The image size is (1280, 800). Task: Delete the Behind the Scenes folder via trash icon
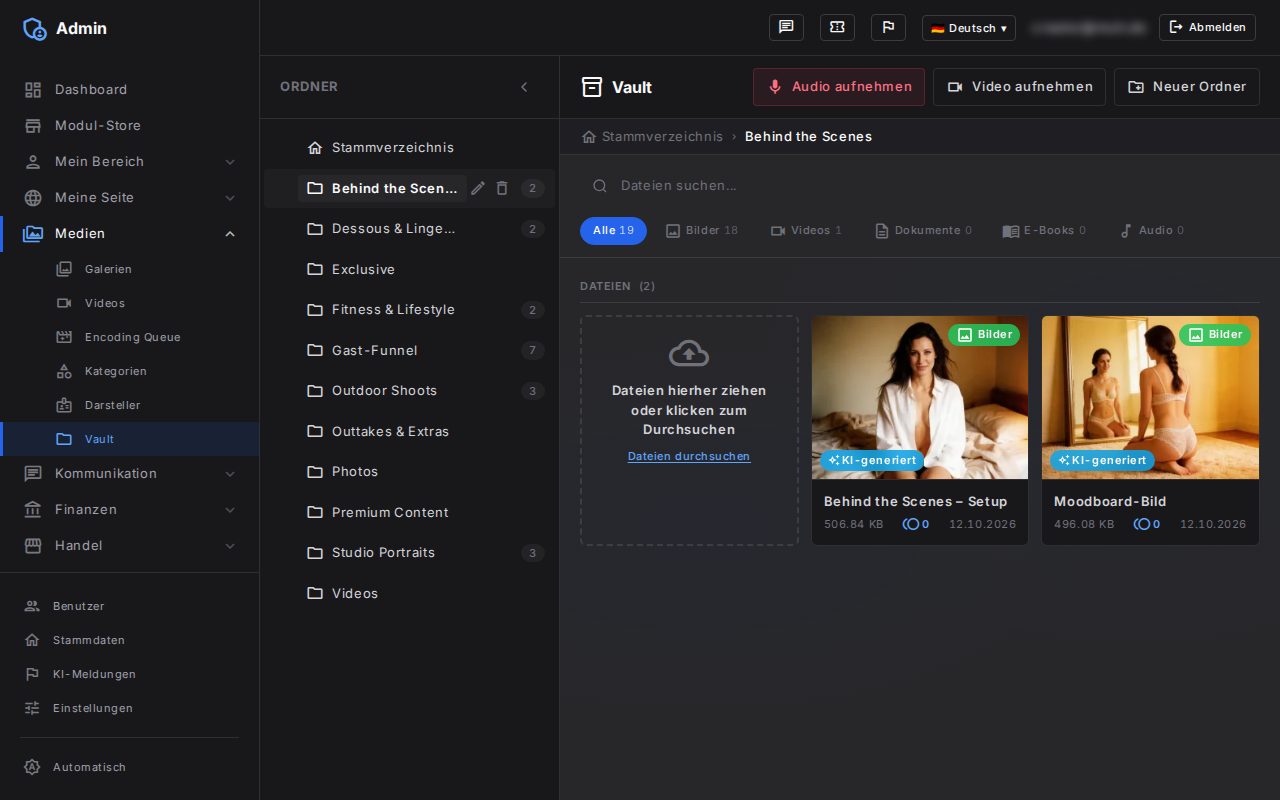click(x=502, y=188)
